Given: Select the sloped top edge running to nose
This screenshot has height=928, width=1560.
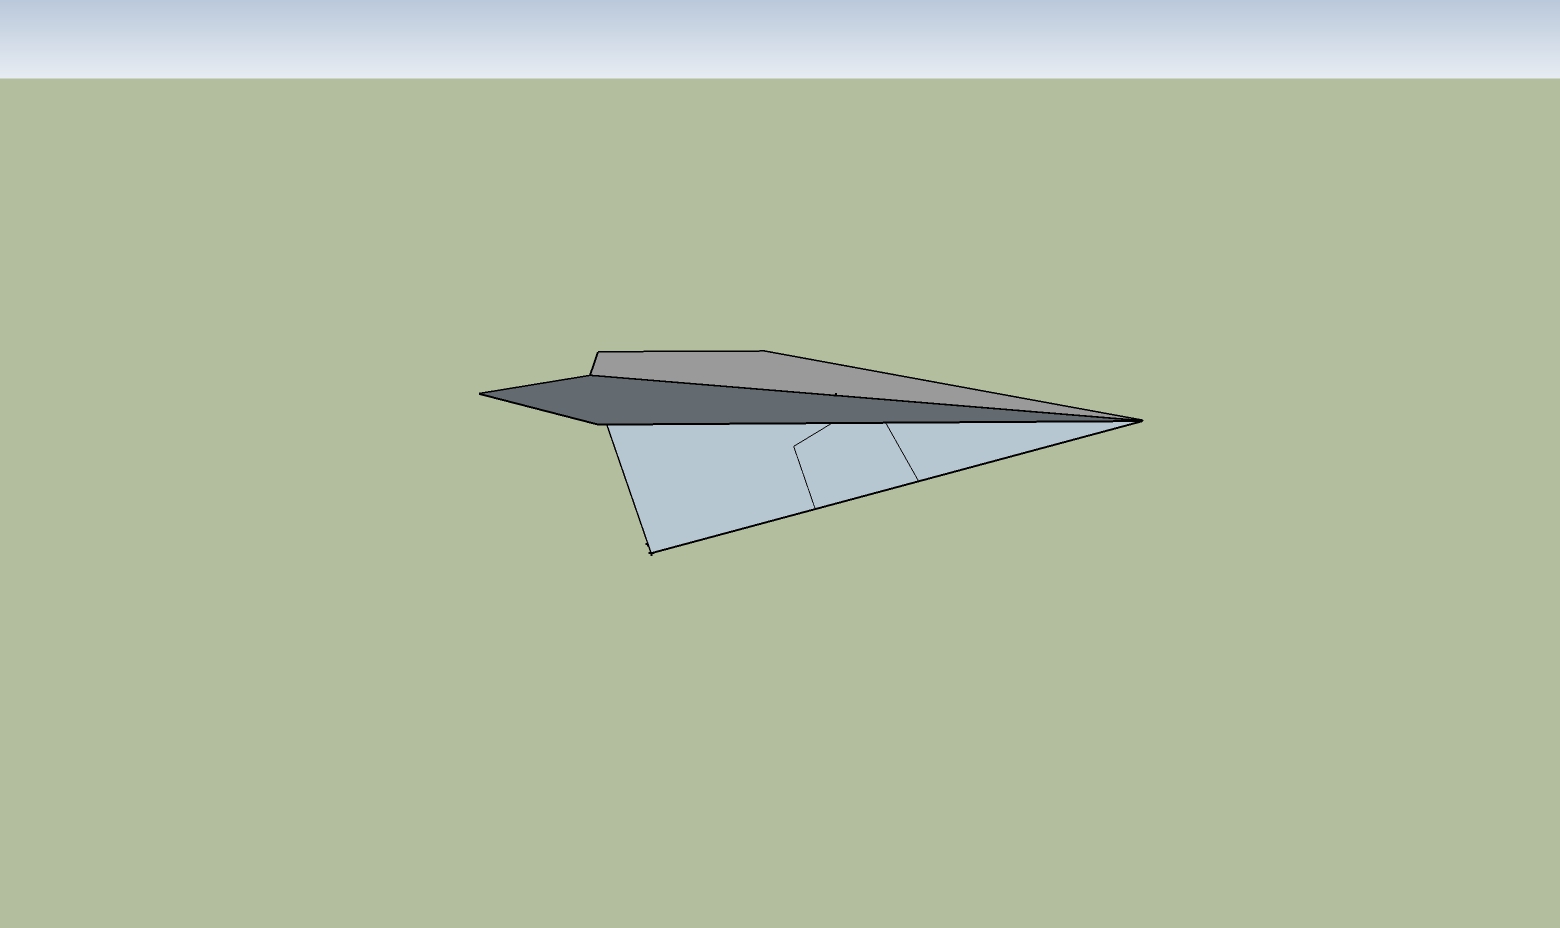Looking at the screenshot, I should [950, 386].
